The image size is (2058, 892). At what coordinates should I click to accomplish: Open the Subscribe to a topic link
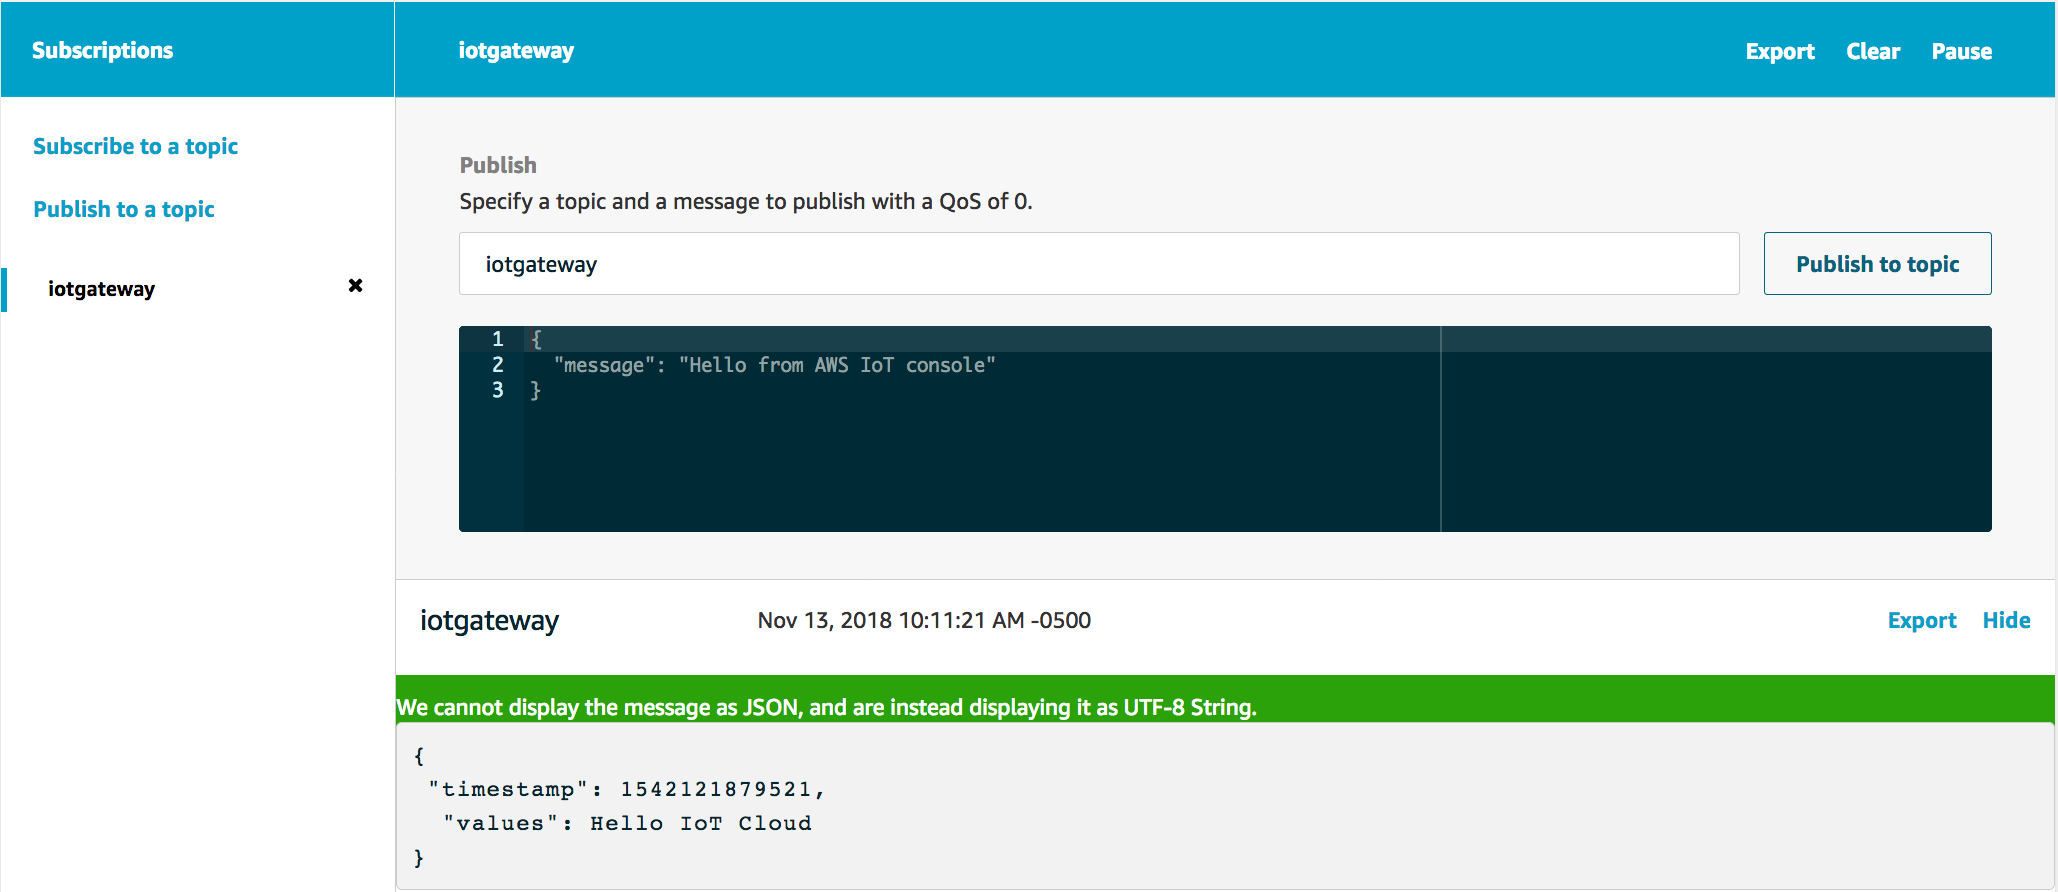(135, 146)
